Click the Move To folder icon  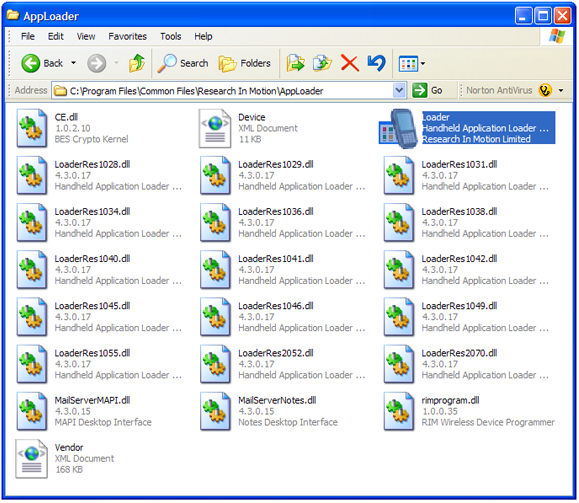[x=295, y=63]
